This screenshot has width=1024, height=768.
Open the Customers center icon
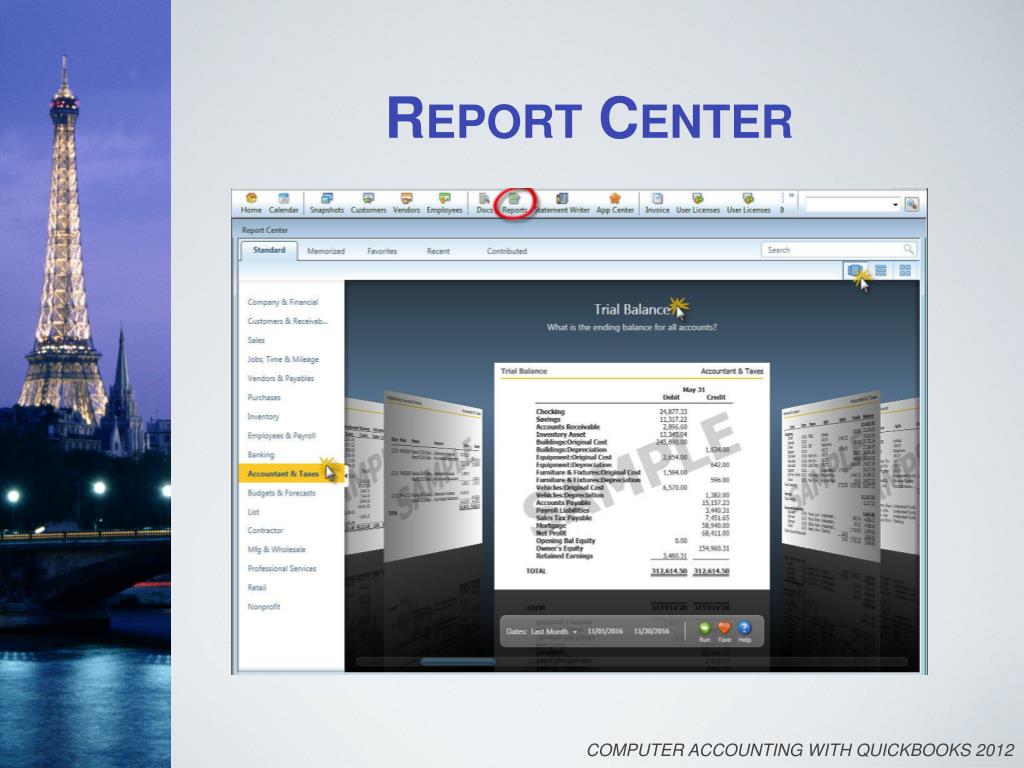point(368,203)
